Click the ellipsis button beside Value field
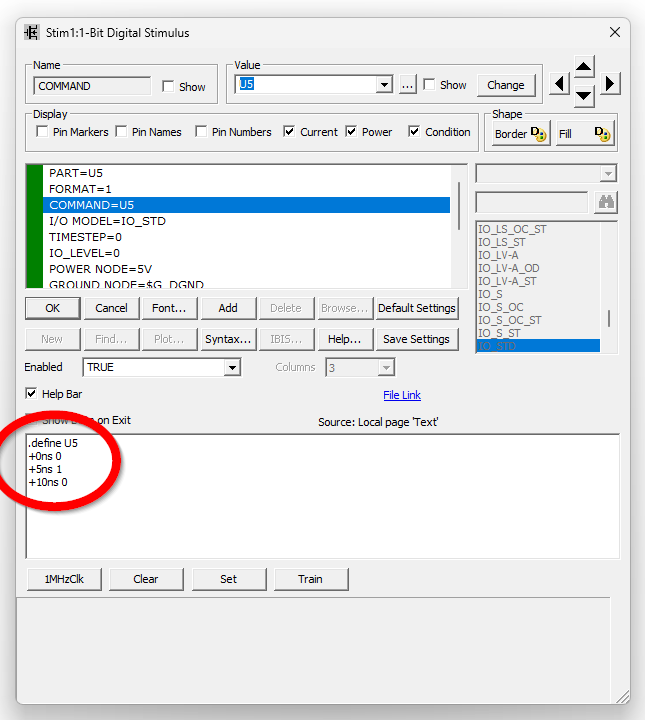This screenshot has height=720, width=645. tap(407, 85)
